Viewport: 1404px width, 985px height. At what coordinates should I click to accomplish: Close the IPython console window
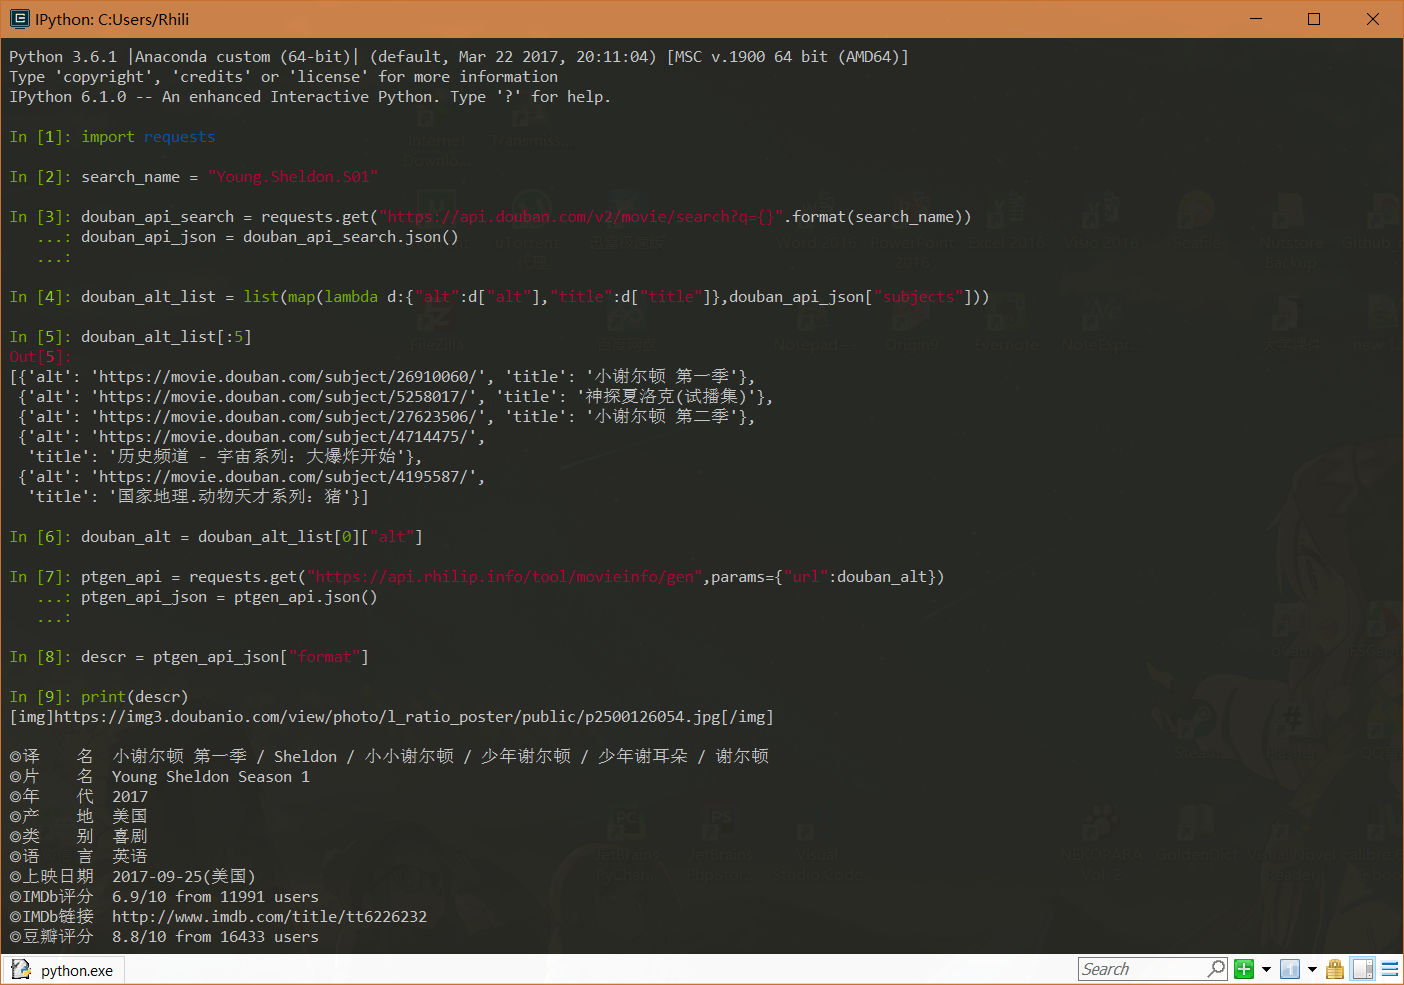pyautogui.click(x=1373, y=19)
